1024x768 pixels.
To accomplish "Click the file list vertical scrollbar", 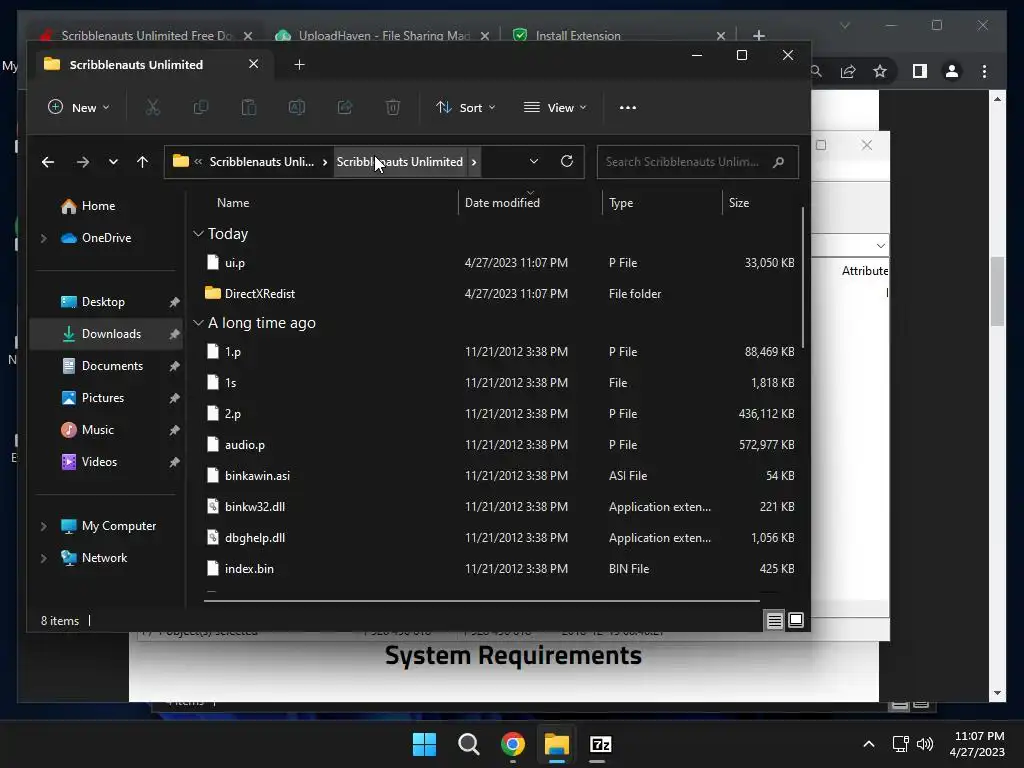I will tap(802, 278).
